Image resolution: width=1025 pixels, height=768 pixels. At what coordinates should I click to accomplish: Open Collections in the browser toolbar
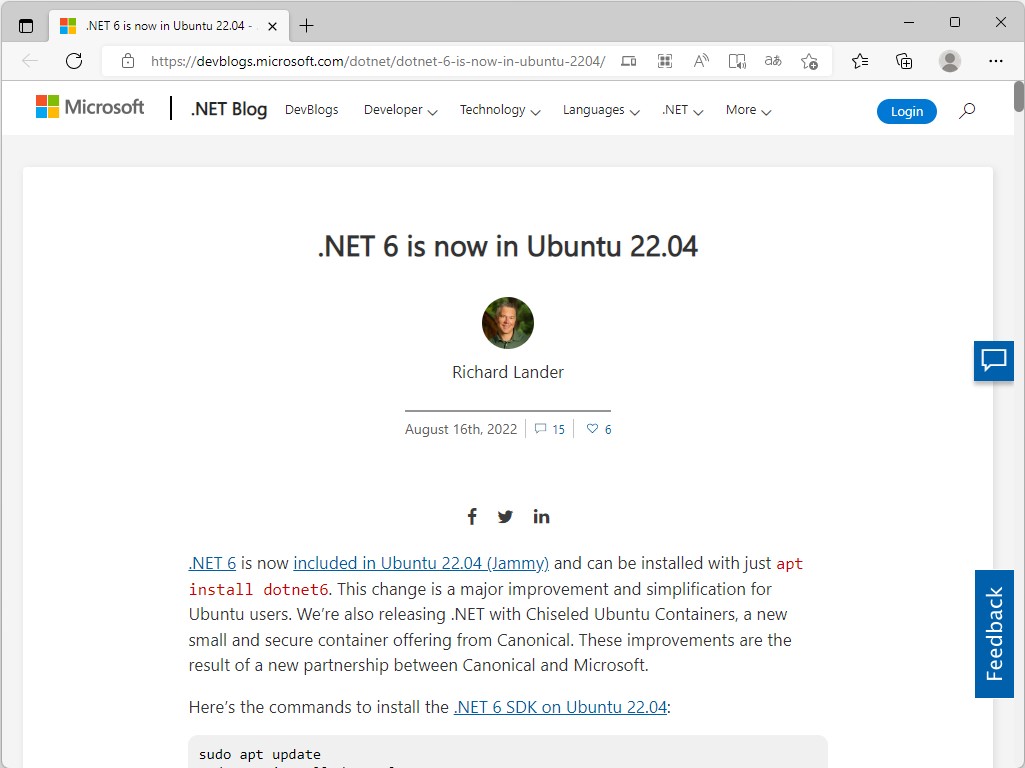click(903, 61)
